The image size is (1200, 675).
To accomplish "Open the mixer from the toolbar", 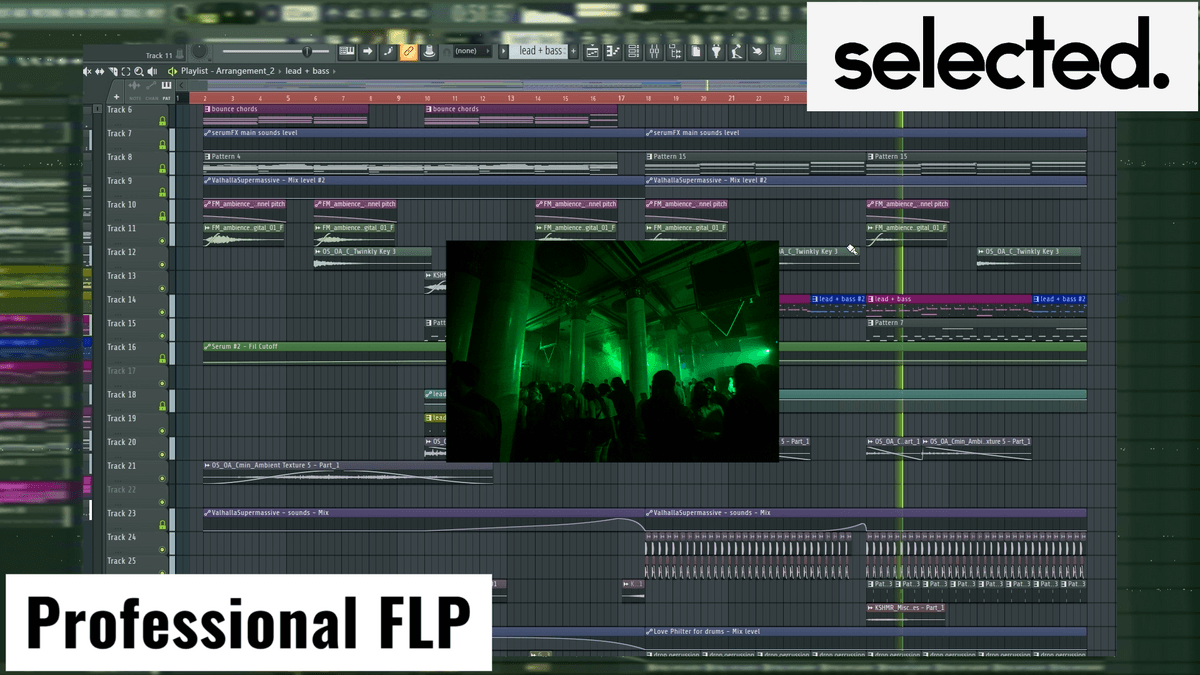I will pyautogui.click(x=654, y=51).
